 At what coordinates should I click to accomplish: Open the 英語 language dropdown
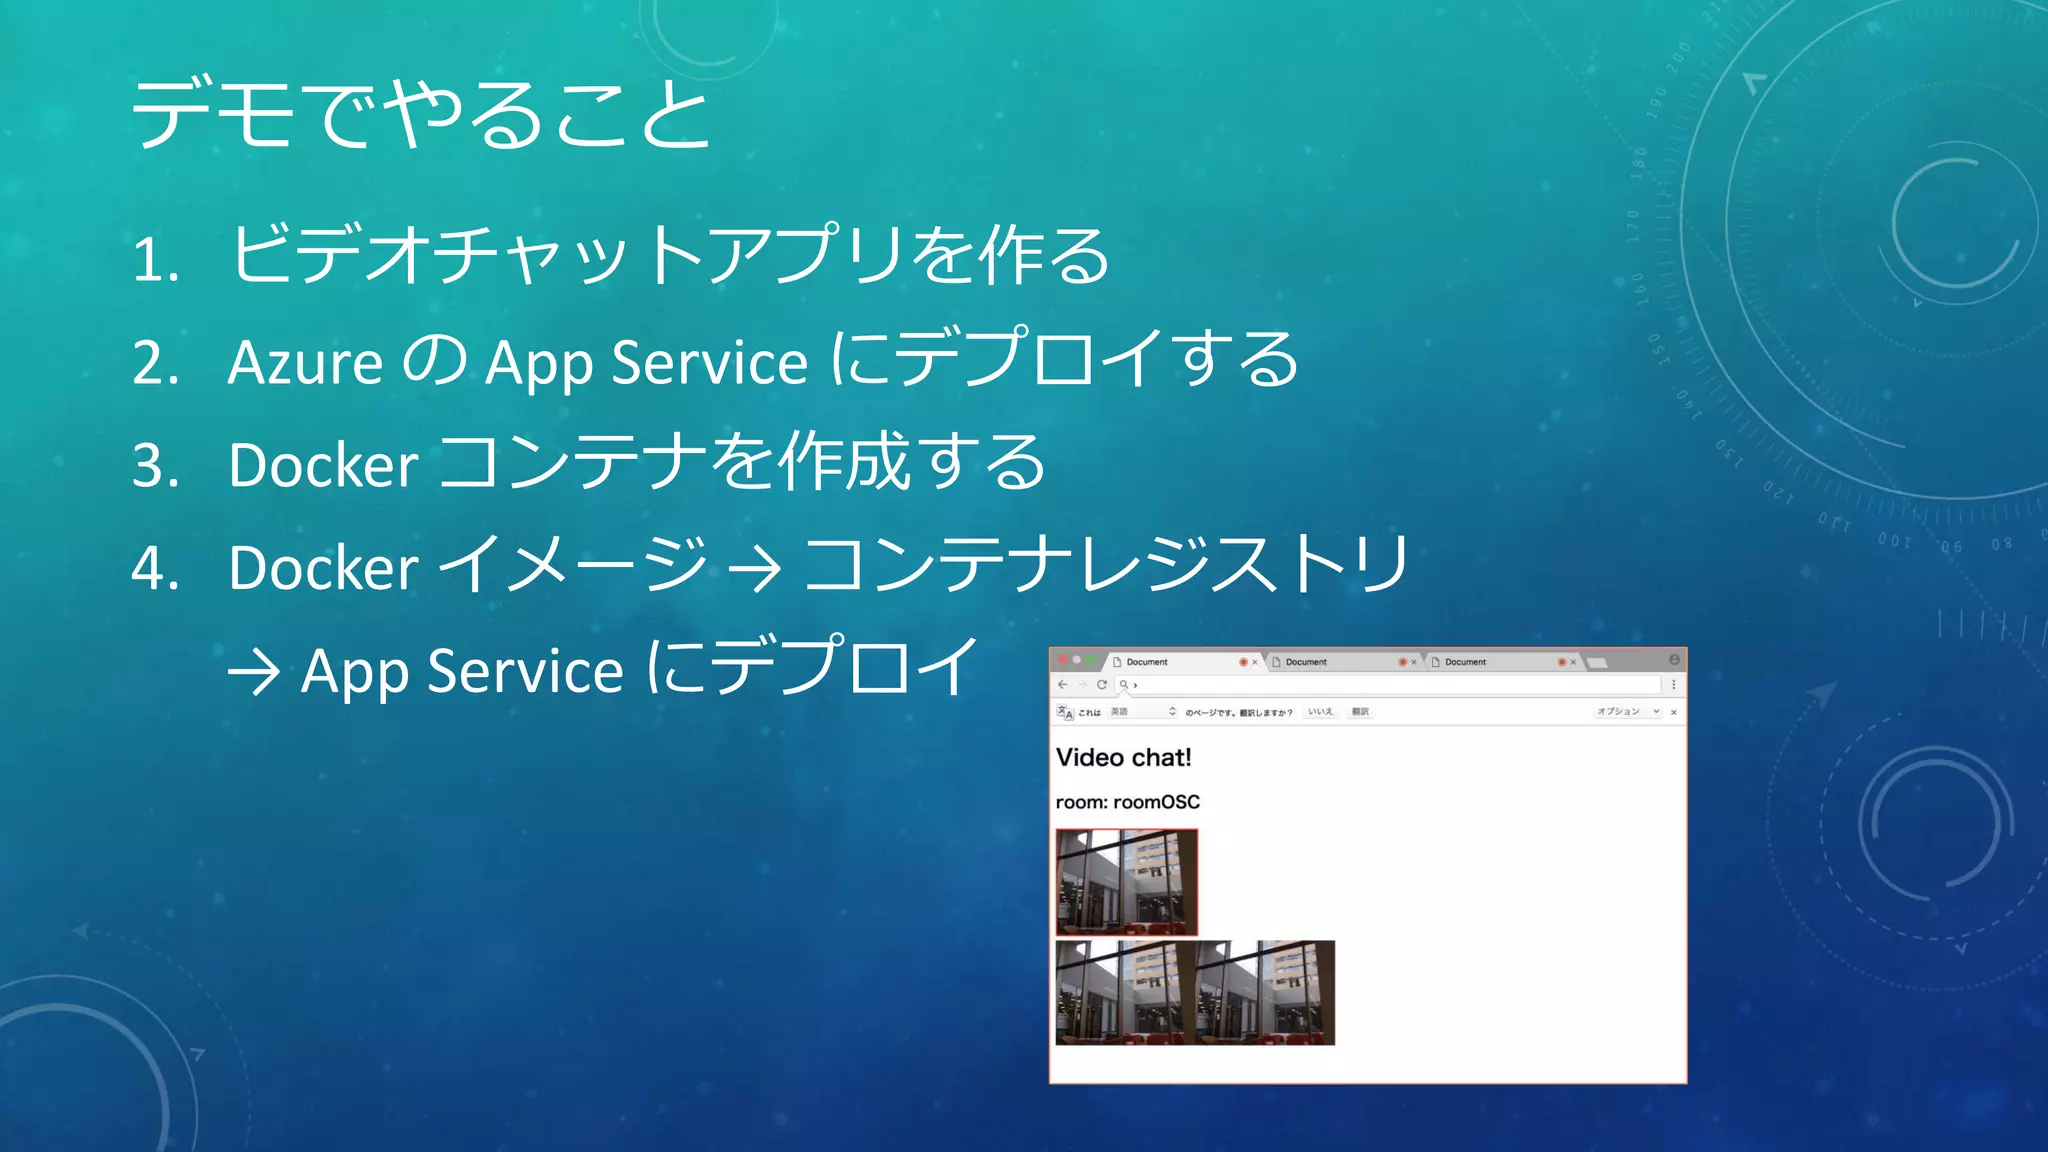click(x=1142, y=712)
